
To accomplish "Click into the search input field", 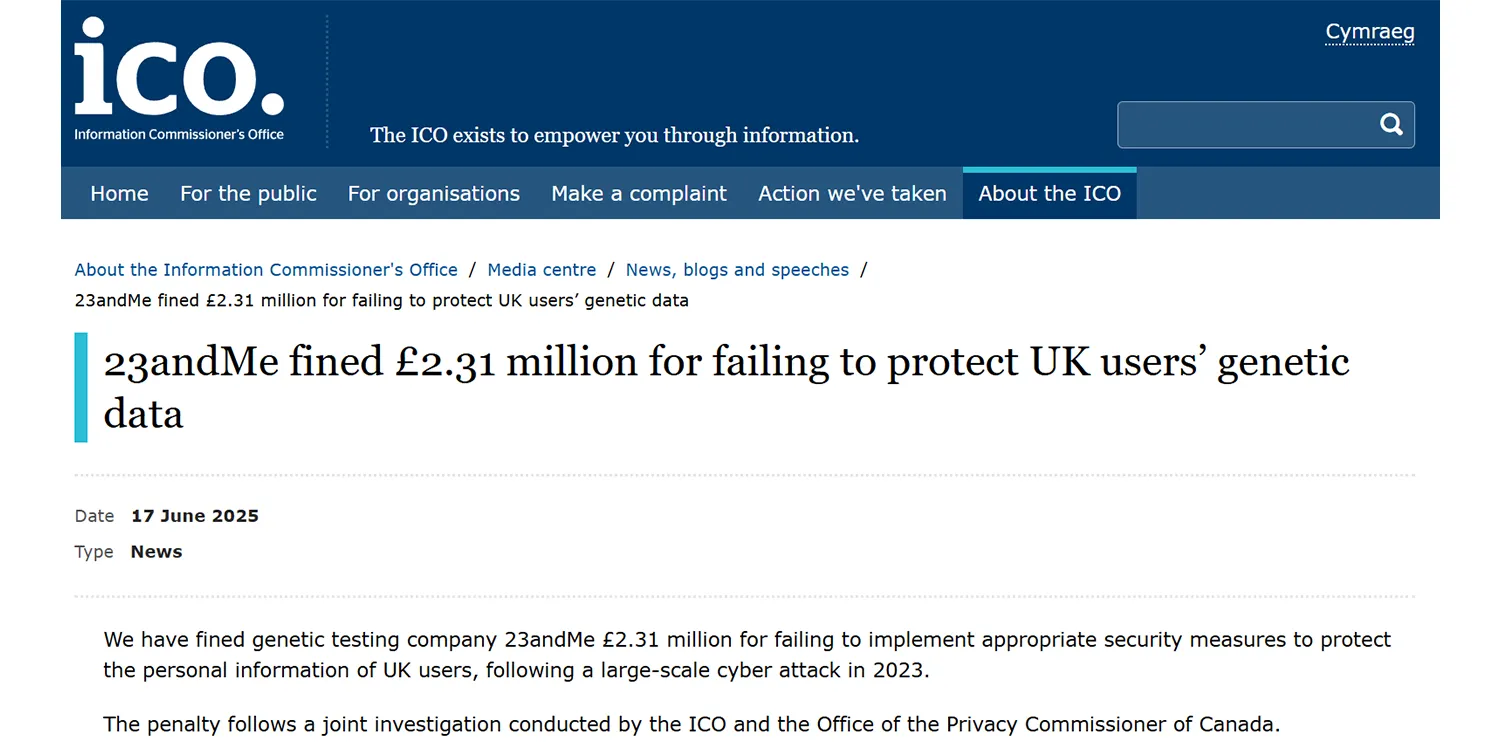I will click(x=1245, y=125).
